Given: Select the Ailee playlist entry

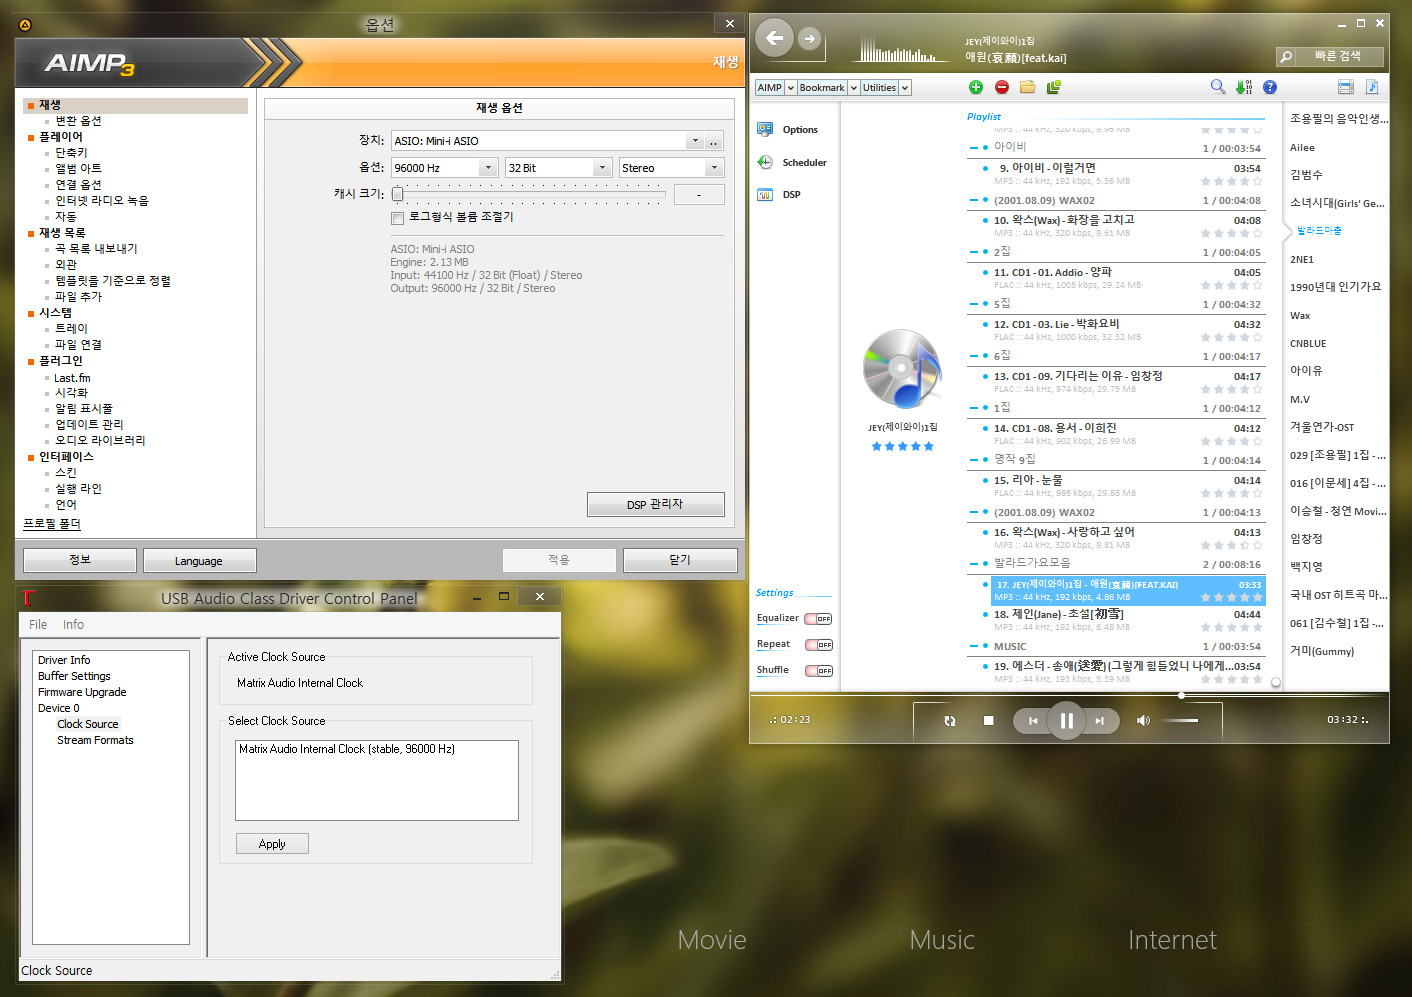Looking at the screenshot, I should click(x=1302, y=147).
